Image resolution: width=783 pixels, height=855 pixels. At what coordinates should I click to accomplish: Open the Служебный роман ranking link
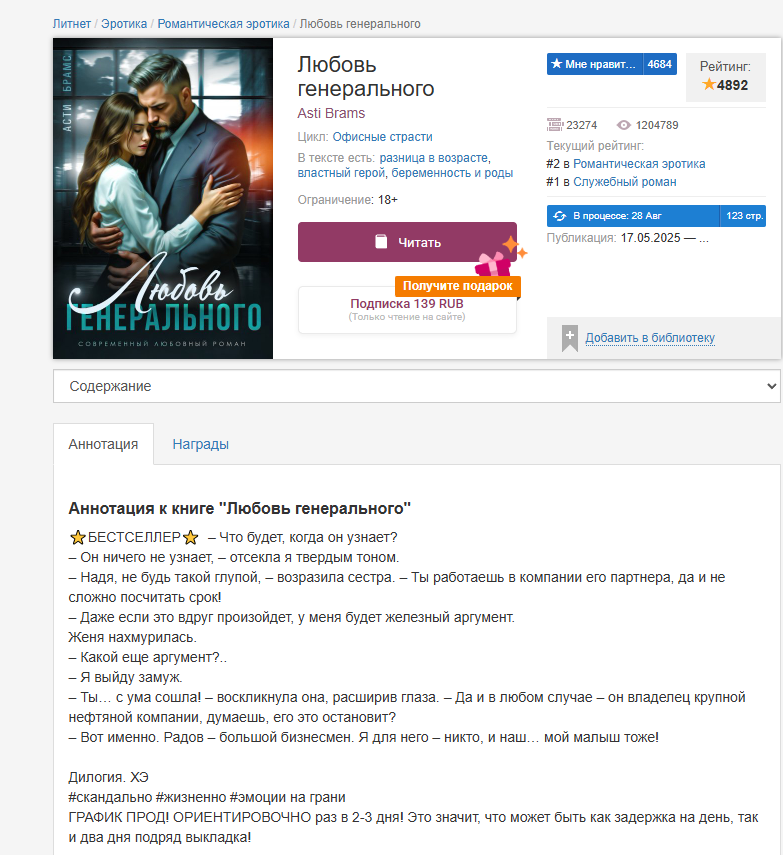pyautogui.click(x=624, y=182)
